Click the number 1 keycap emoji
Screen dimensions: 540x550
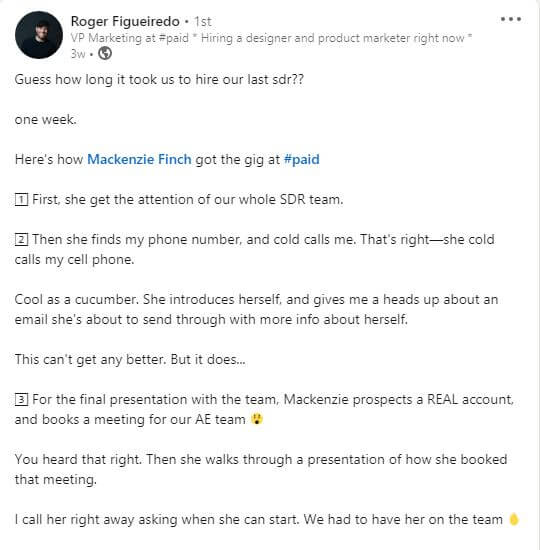coord(21,200)
